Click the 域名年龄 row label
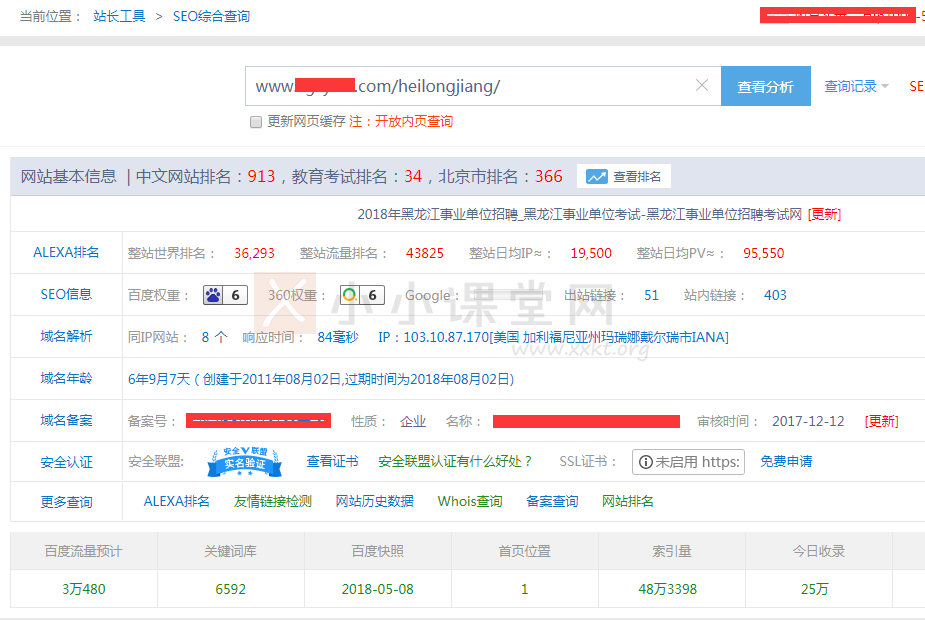The width and height of the screenshot is (925, 620). pyautogui.click(x=66, y=378)
